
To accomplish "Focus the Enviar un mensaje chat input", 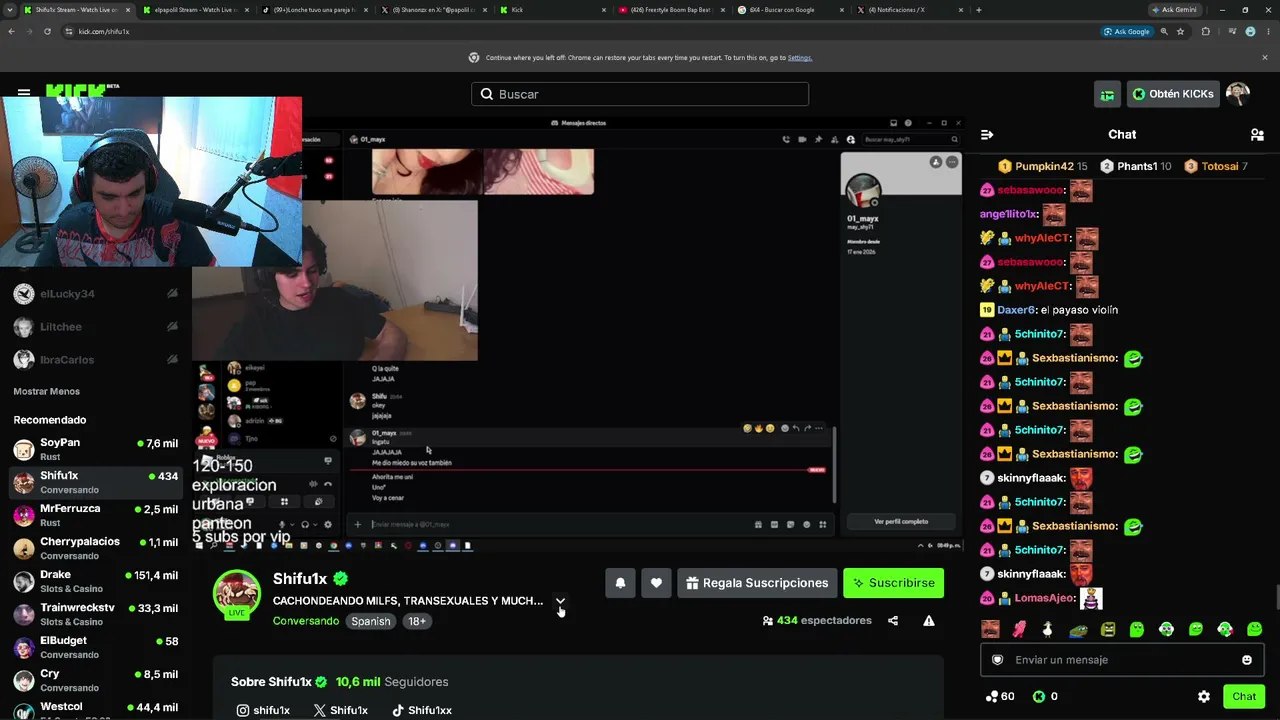I will coord(1122,660).
